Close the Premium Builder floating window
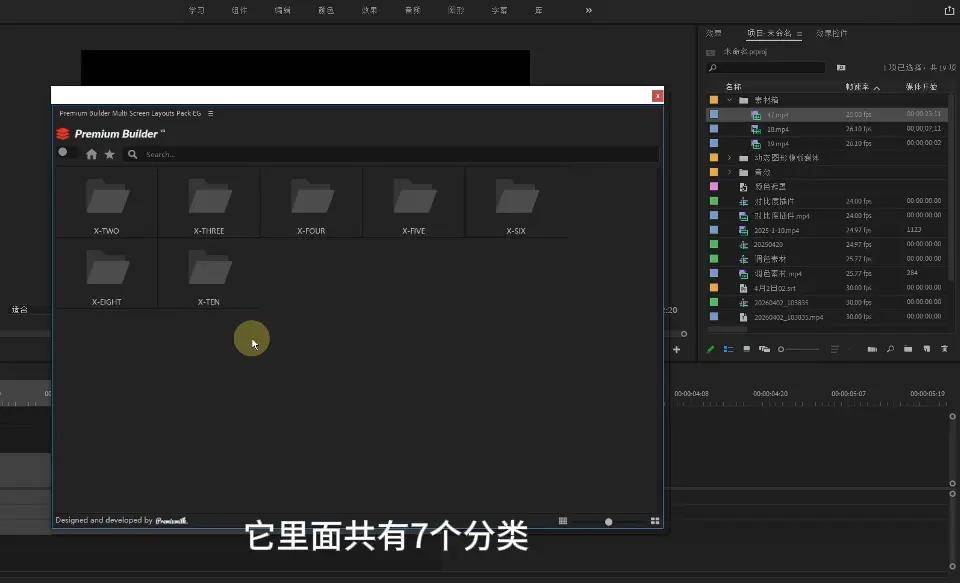 (658, 96)
